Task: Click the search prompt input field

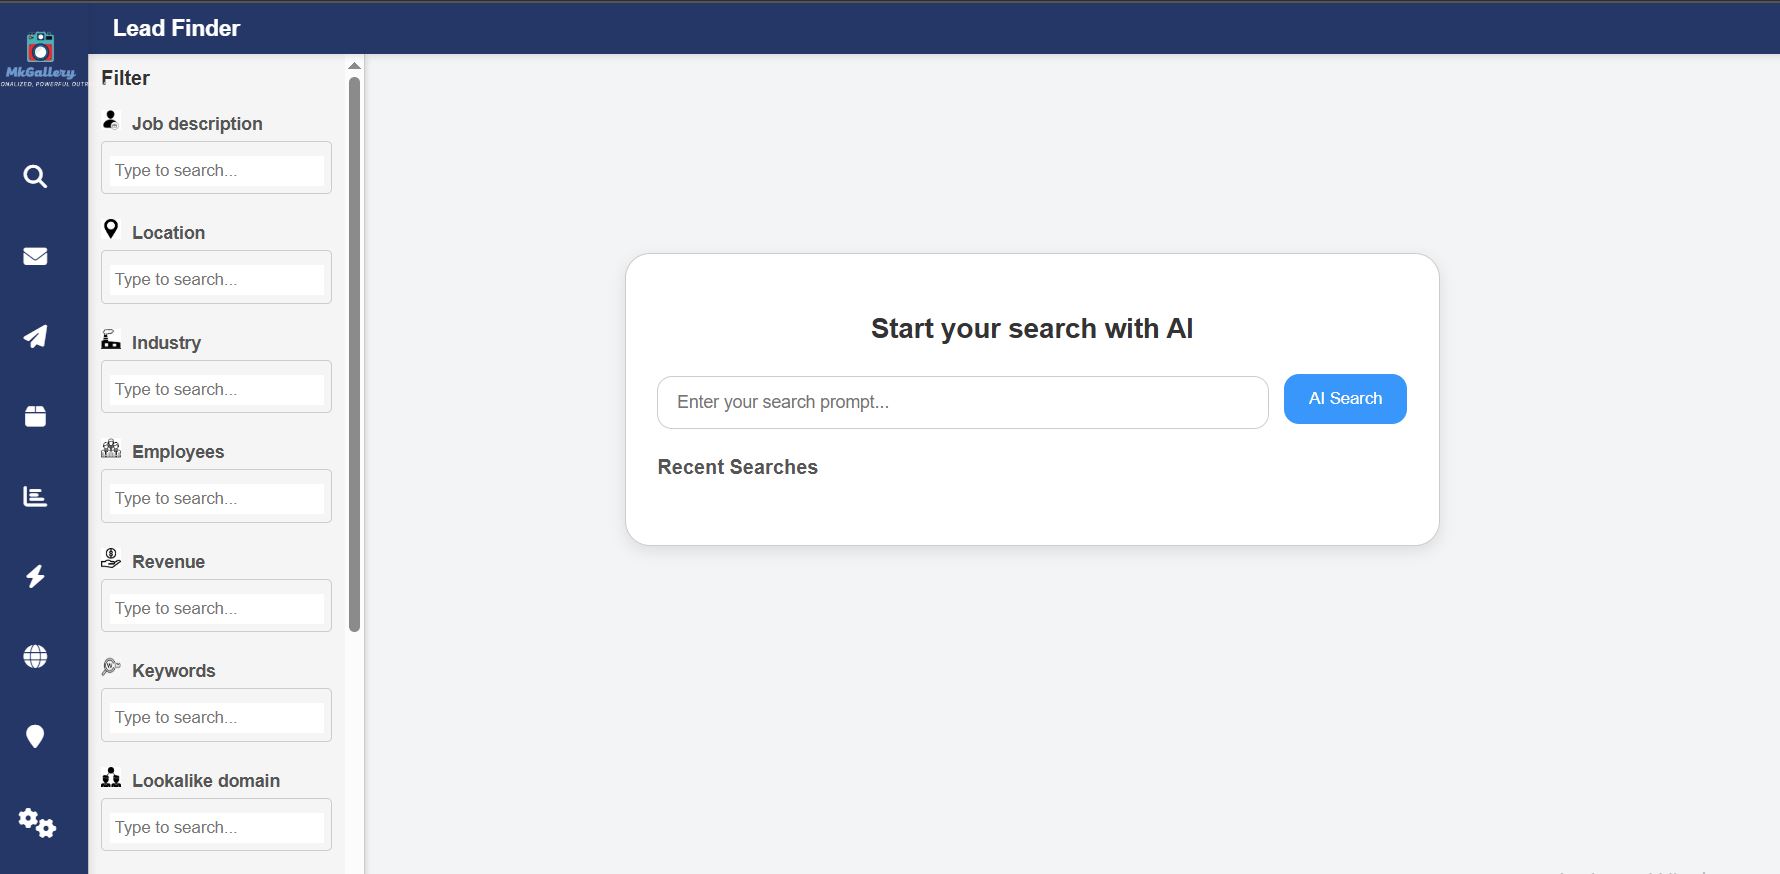Action: (960, 402)
